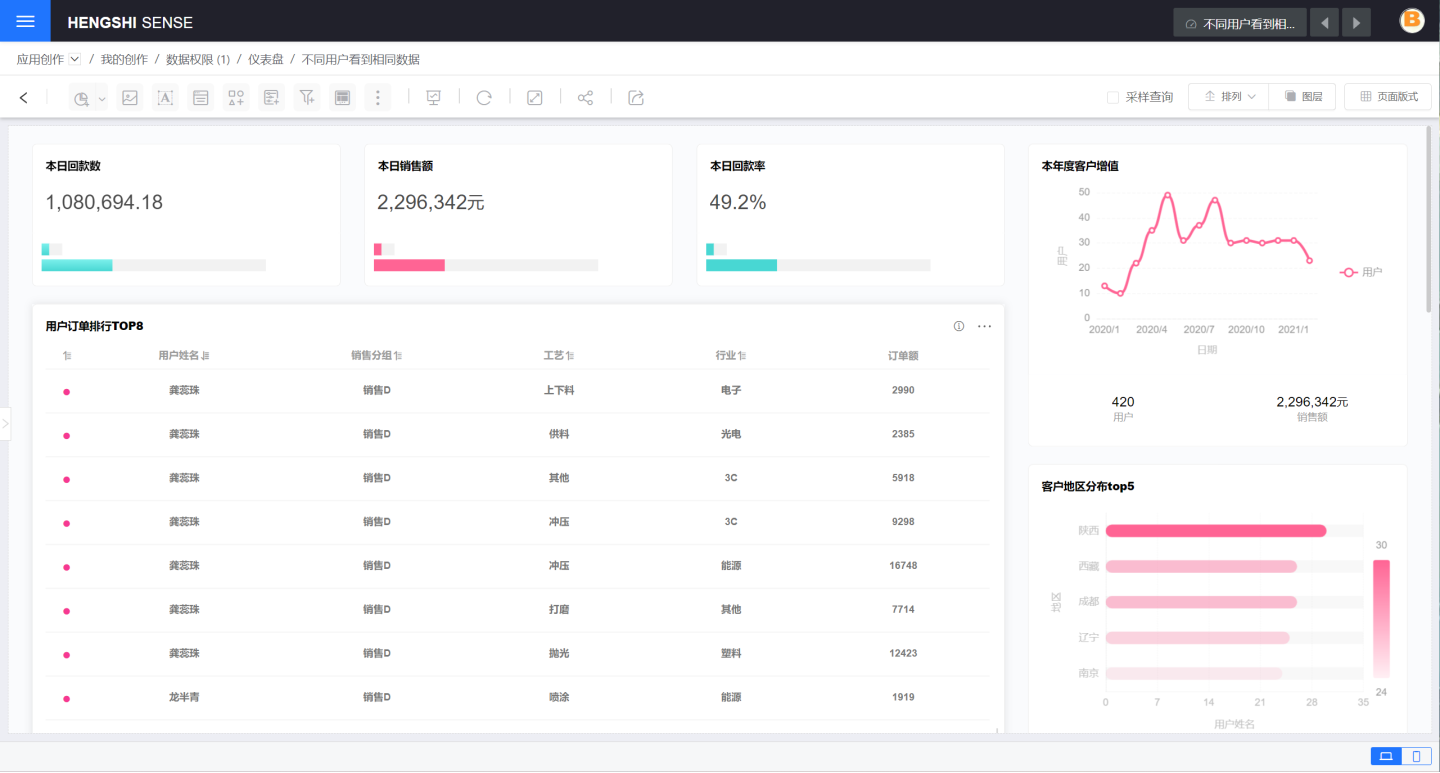The height and width of the screenshot is (773, 1440).
Task: Go to 我的创作 in breadcrumb
Action: [124, 59]
